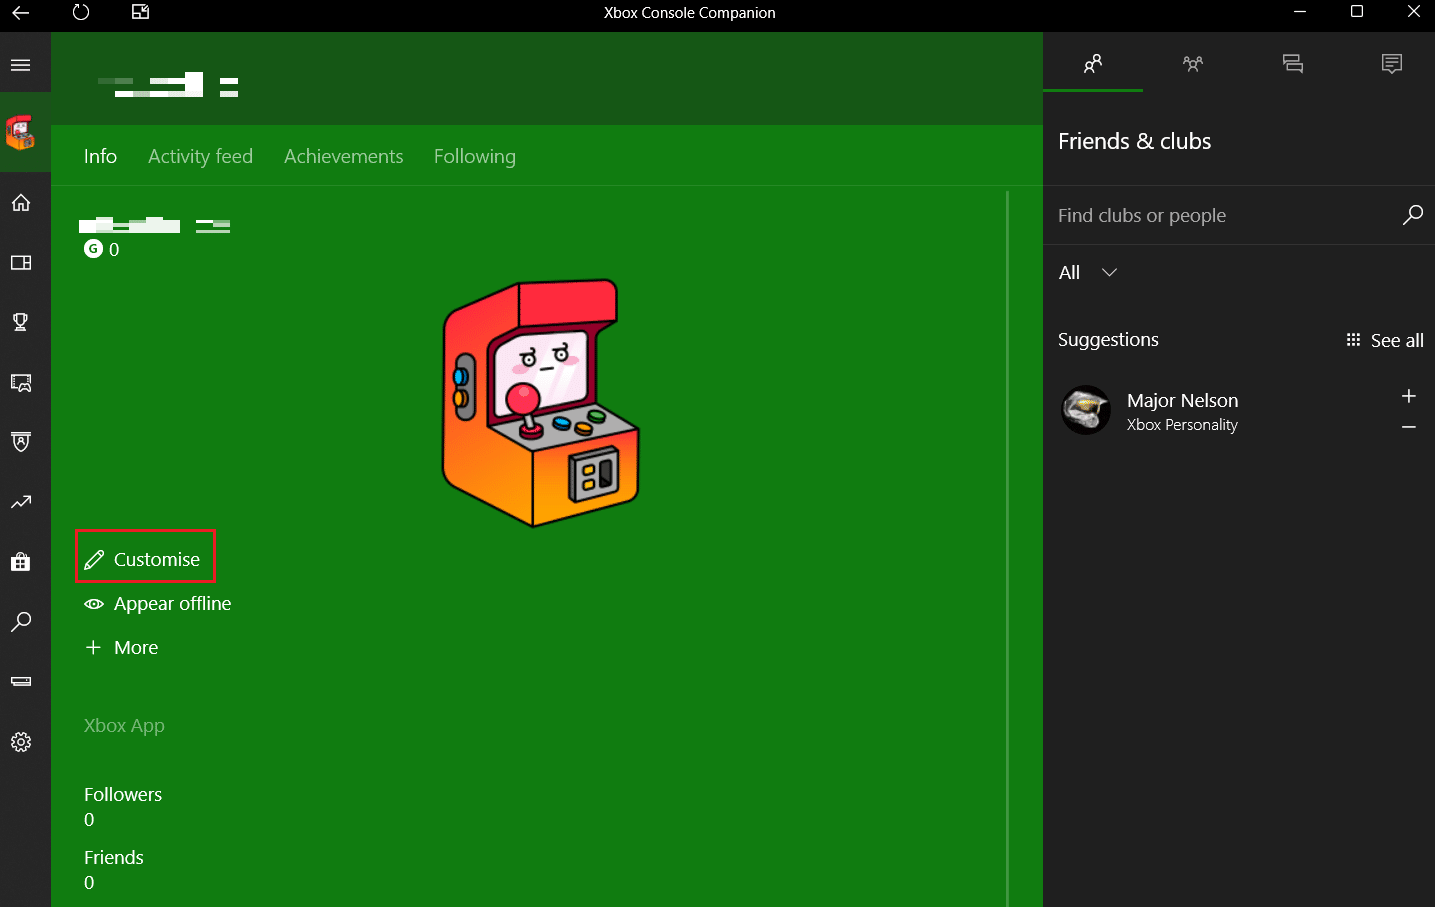Click See all suggestions
The image size is (1435, 907).
coord(1385,340)
